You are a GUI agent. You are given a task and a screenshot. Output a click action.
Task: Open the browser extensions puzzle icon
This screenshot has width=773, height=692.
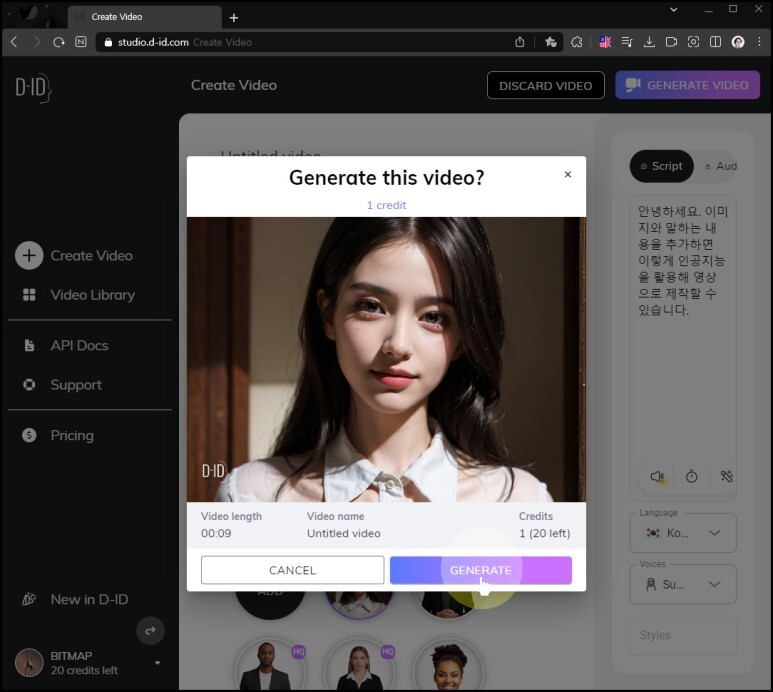pyautogui.click(x=577, y=42)
